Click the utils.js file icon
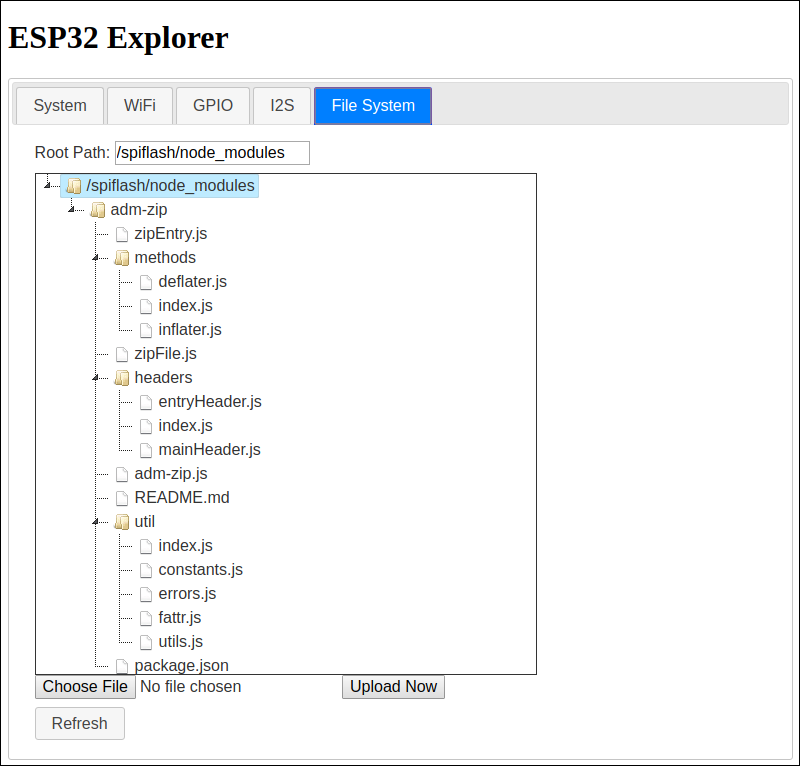This screenshot has height=766, width=800. point(146,642)
